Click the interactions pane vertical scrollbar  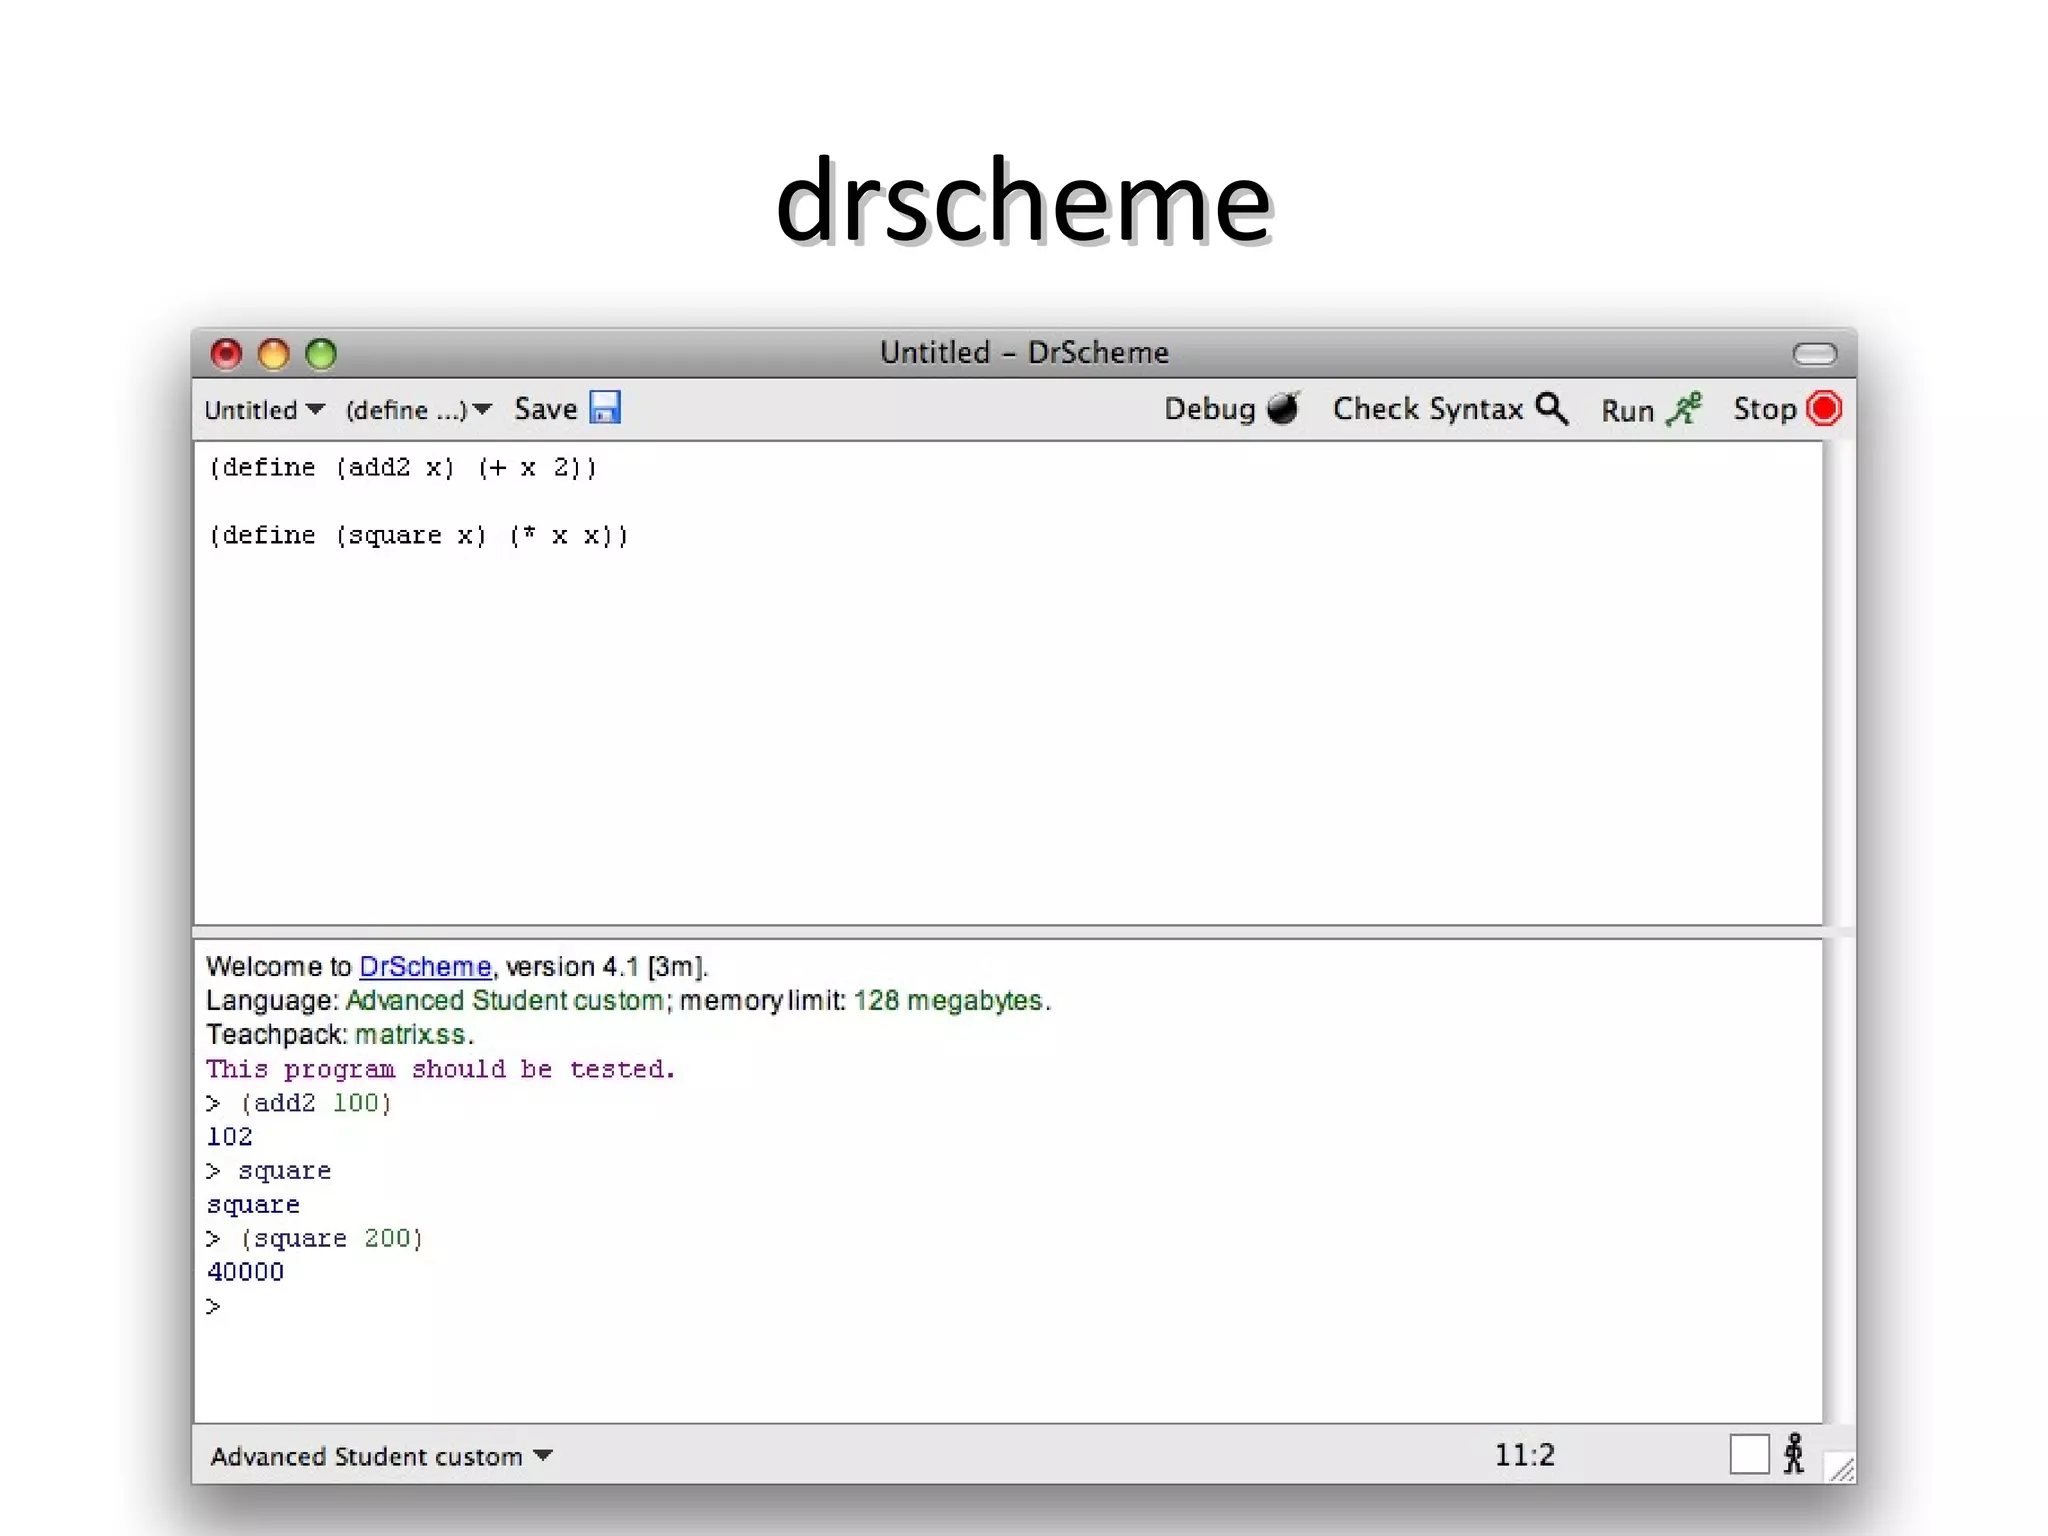1838,1181
